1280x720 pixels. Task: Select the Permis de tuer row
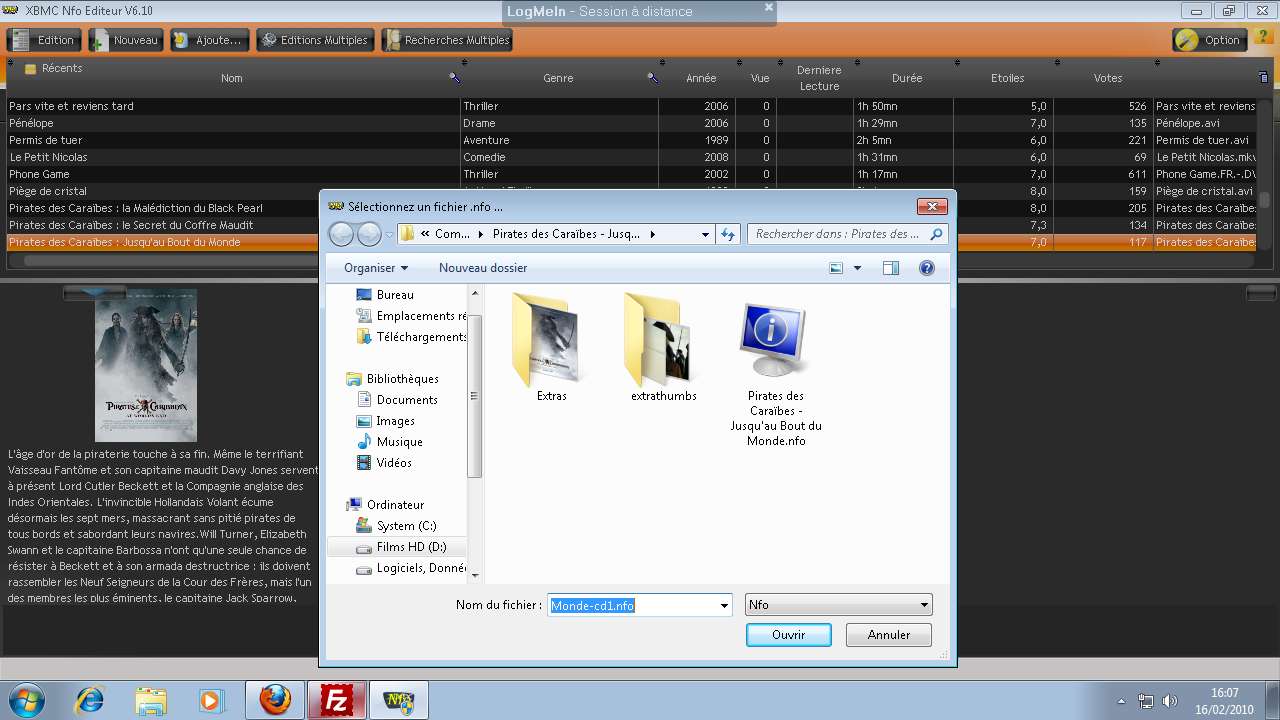coord(630,140)
